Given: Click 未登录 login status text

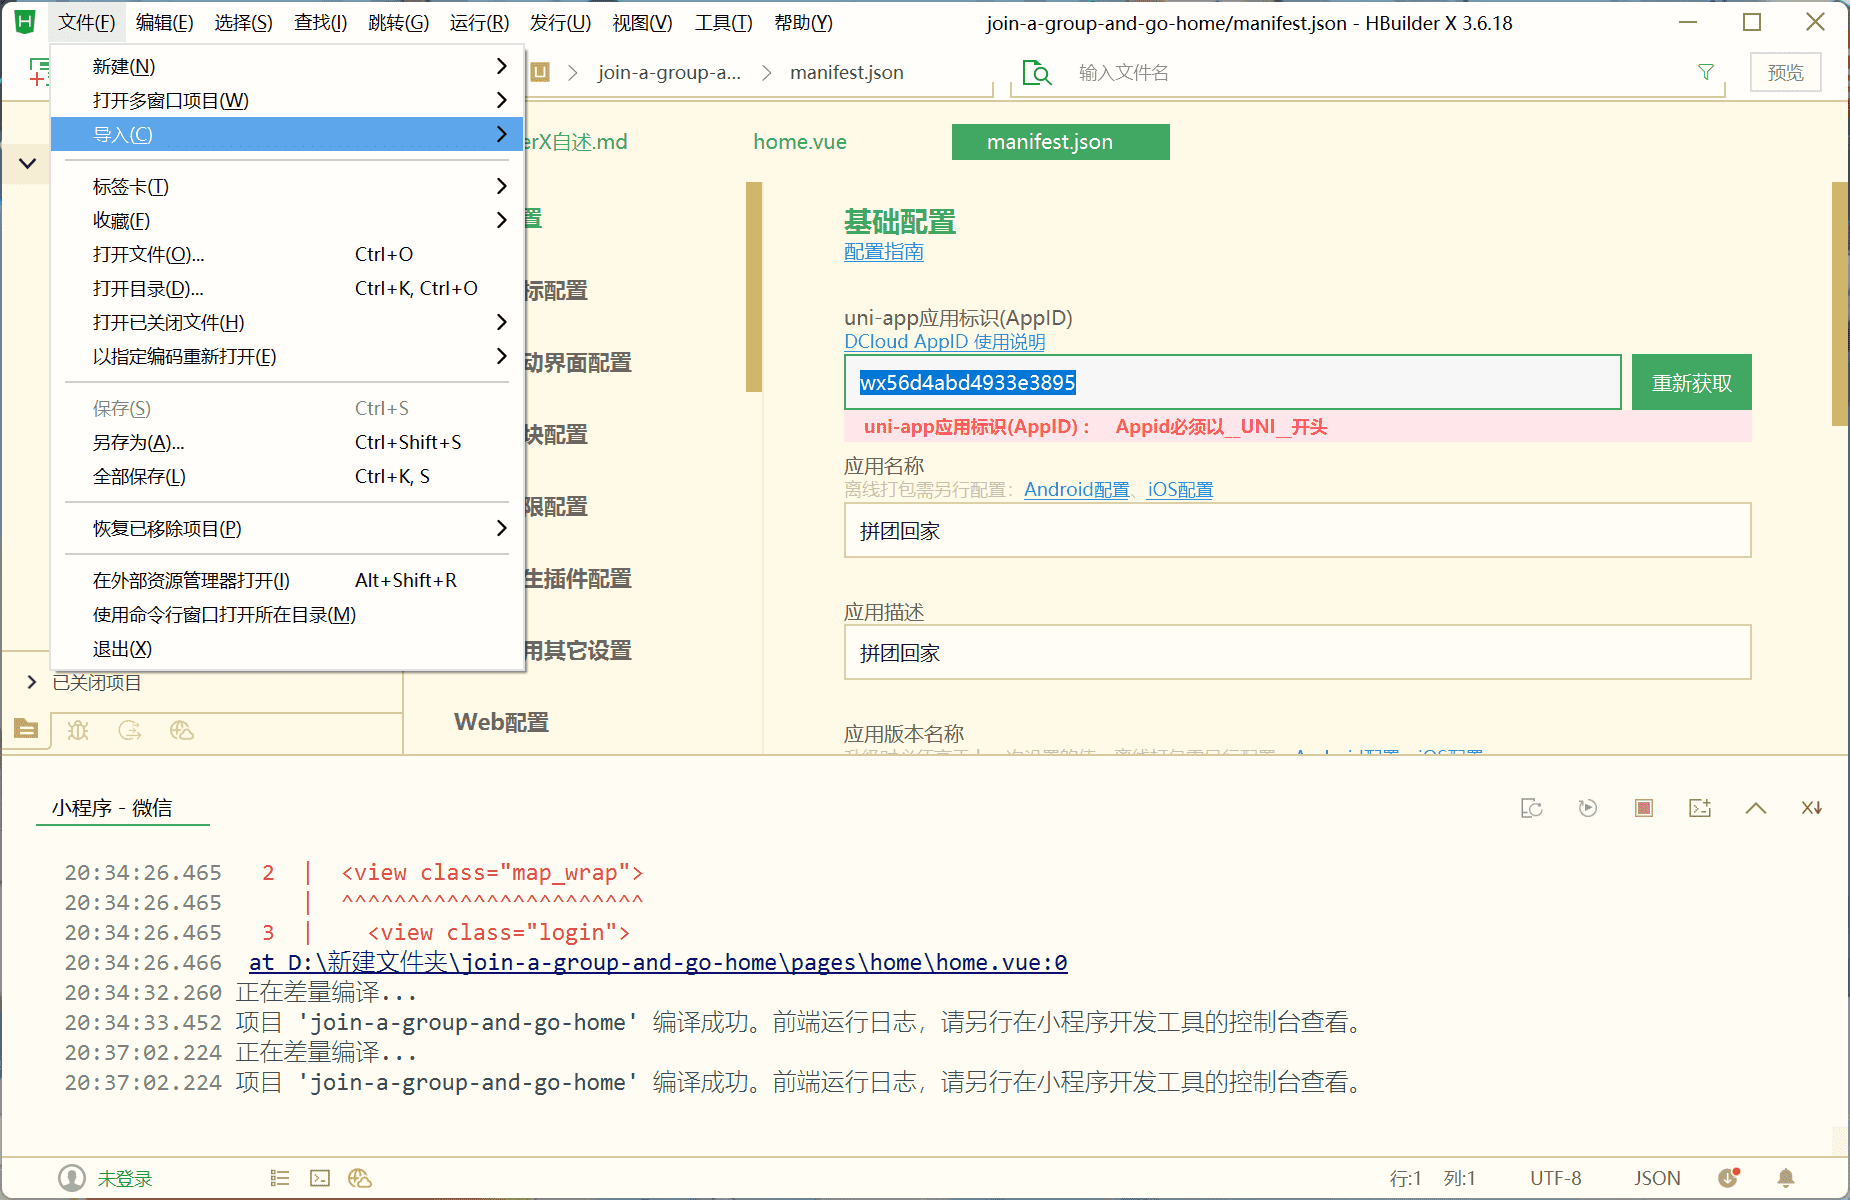Looking at the screenshot, I should point(125,1178).
